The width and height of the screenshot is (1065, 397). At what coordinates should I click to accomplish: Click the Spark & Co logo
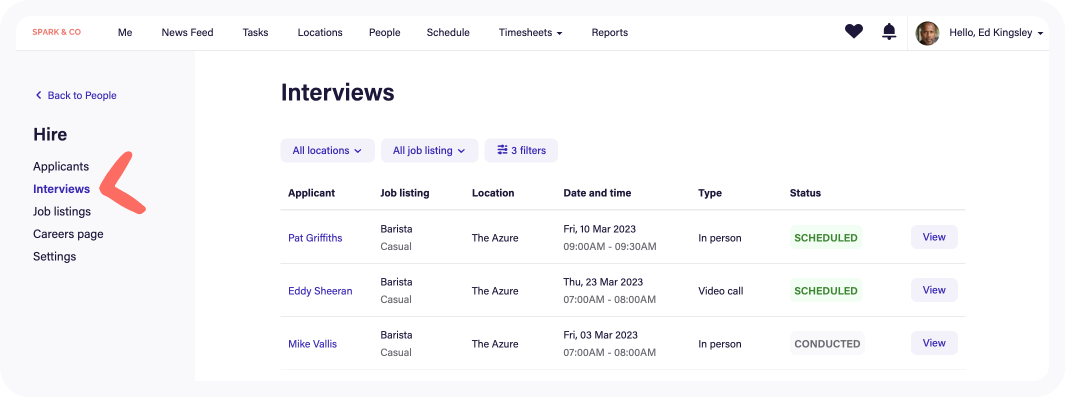coord(56,32)
